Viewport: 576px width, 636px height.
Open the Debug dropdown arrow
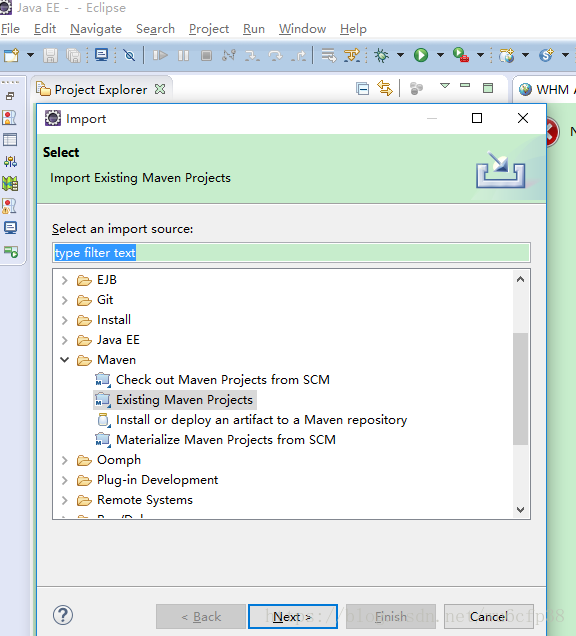click(x=400, y=55)
